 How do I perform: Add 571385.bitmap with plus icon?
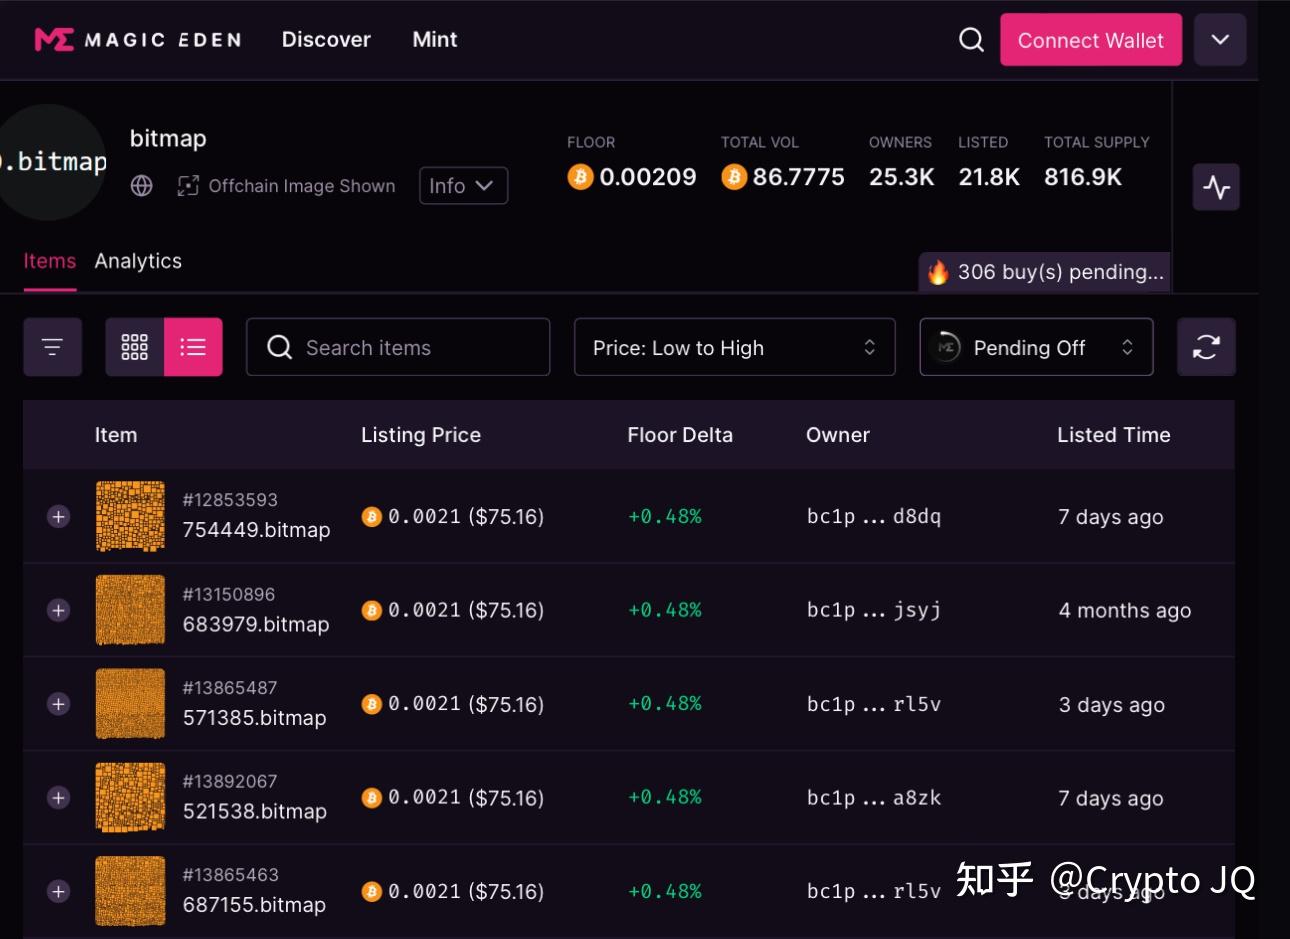click(x=59, y=704)
